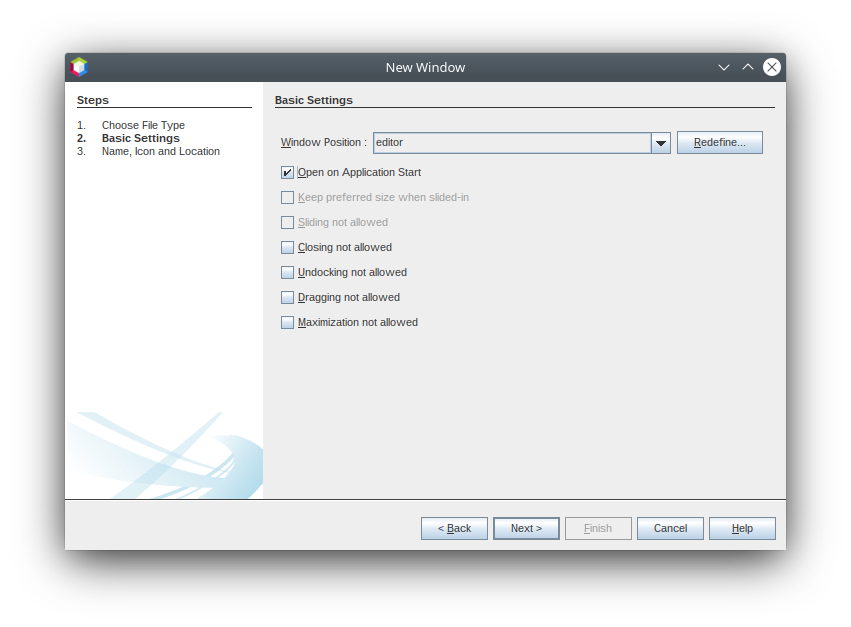Viewport: 851px width, 627px height.
Task: Click the Basic Settings step
Action: coord(141,138)
